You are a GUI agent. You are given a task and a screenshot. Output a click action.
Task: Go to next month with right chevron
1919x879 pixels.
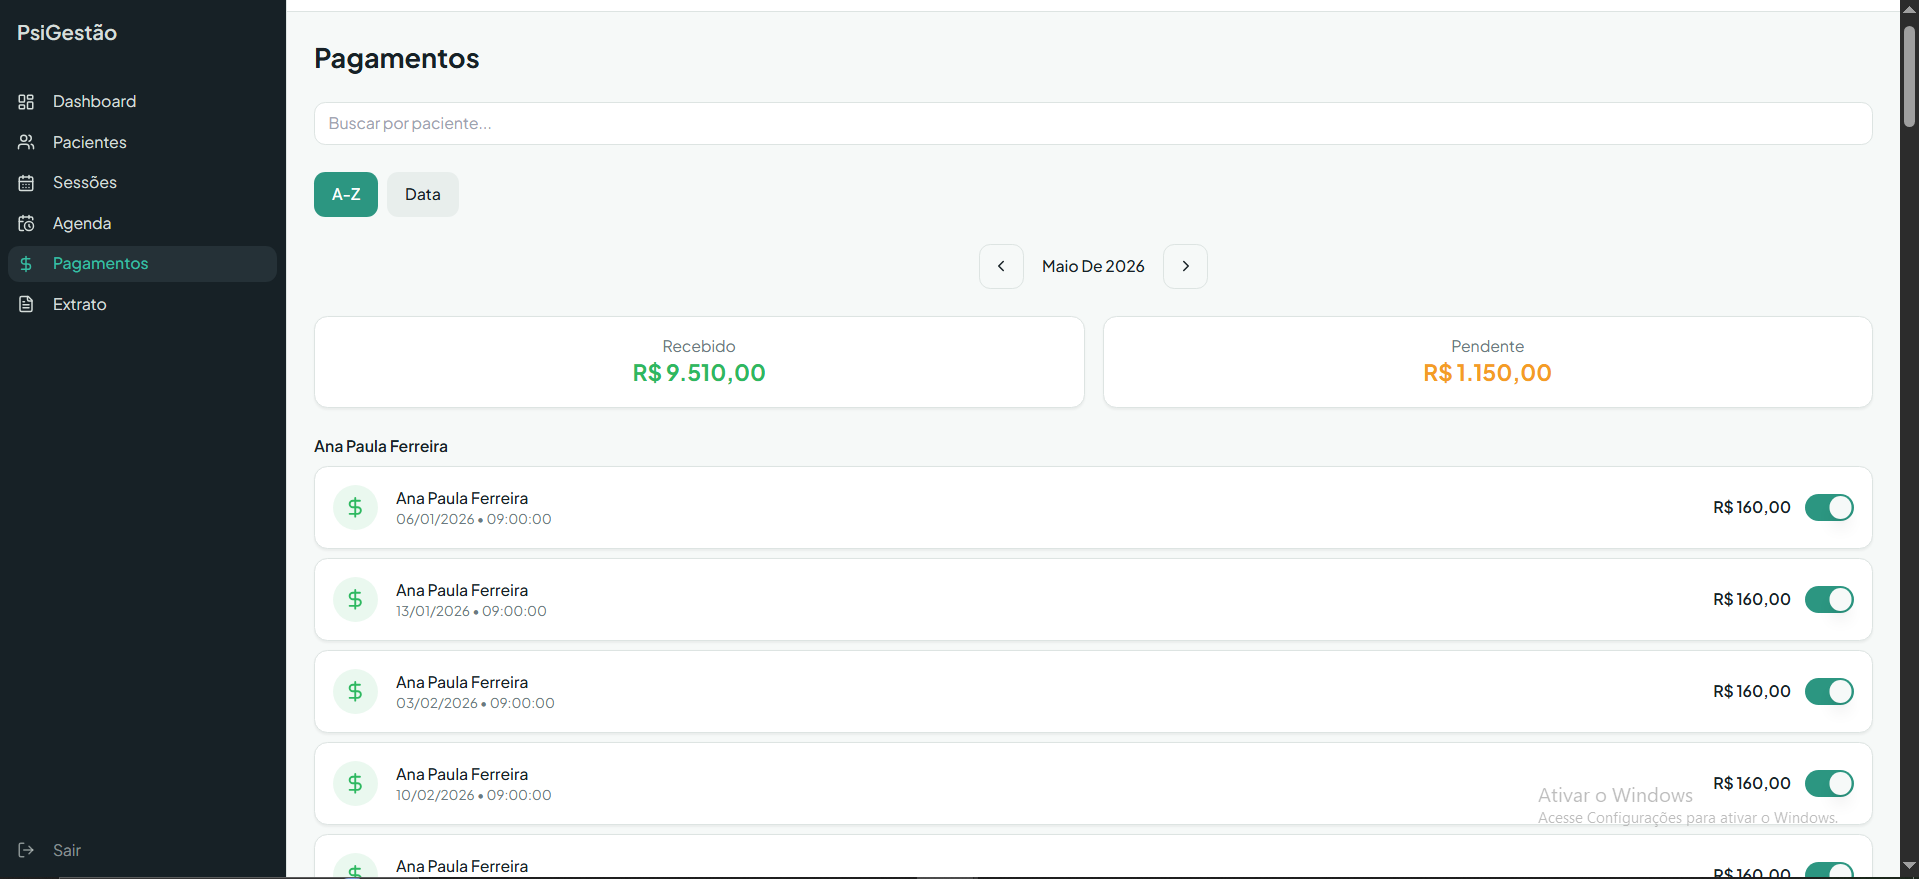coord(1185,267)
